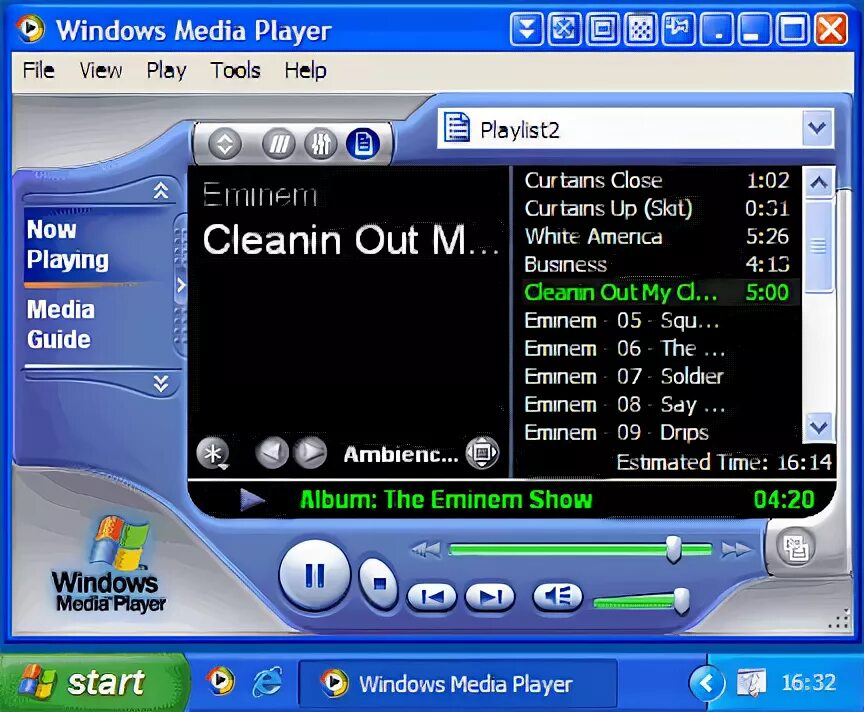Image resolution: width=864 pixels, height=712 pixels.
Task: Click the Ambienc... visualization name
Action: coord(401,455)
